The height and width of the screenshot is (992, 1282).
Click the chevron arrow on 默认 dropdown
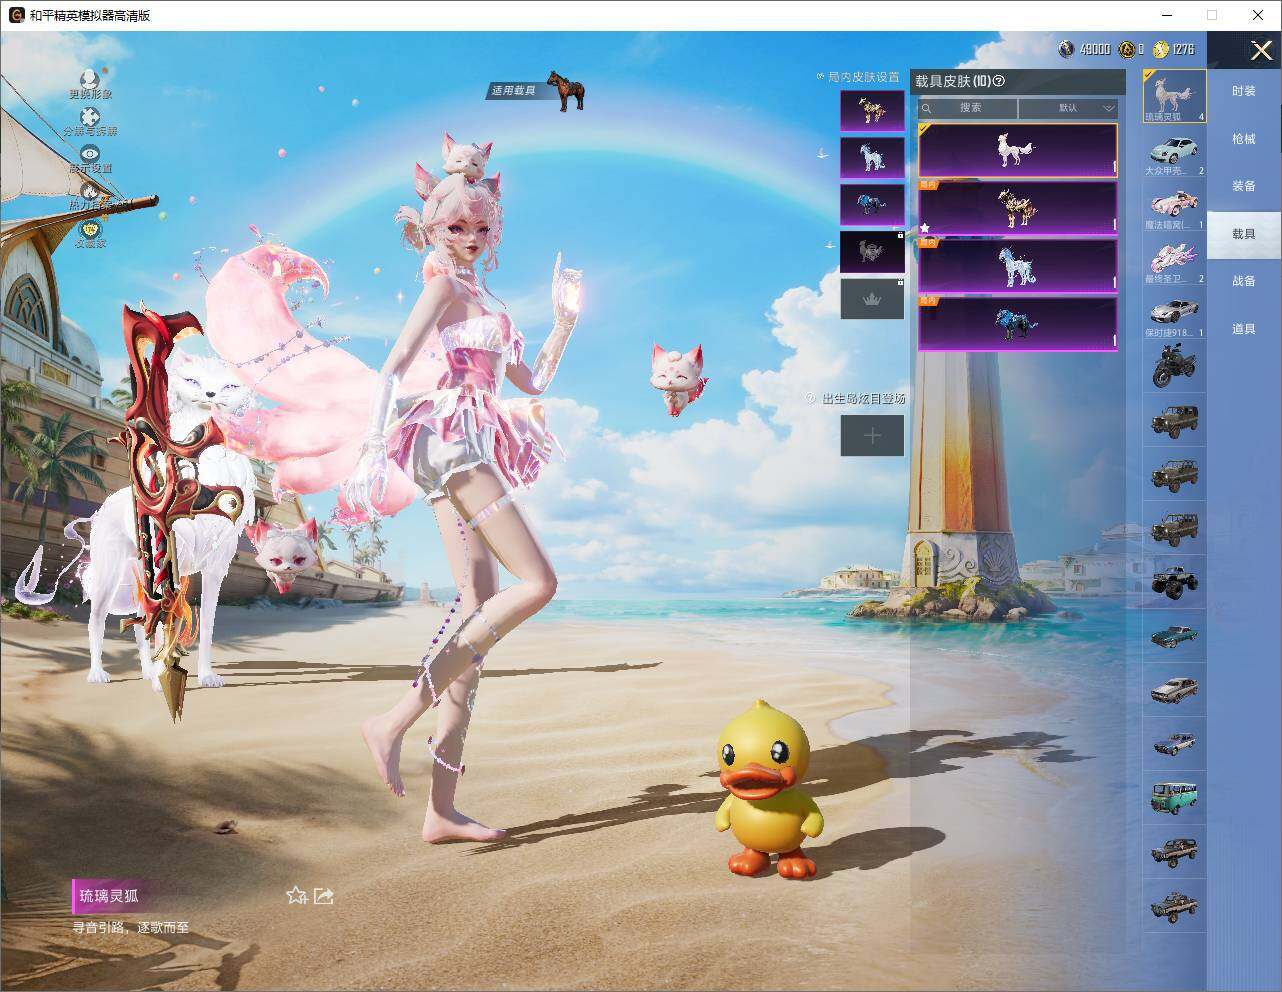click(1108, 108)
